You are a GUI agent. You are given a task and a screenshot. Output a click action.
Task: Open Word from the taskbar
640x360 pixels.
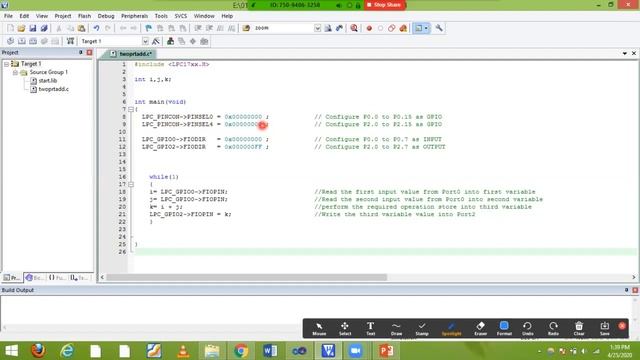click(270, 351)
